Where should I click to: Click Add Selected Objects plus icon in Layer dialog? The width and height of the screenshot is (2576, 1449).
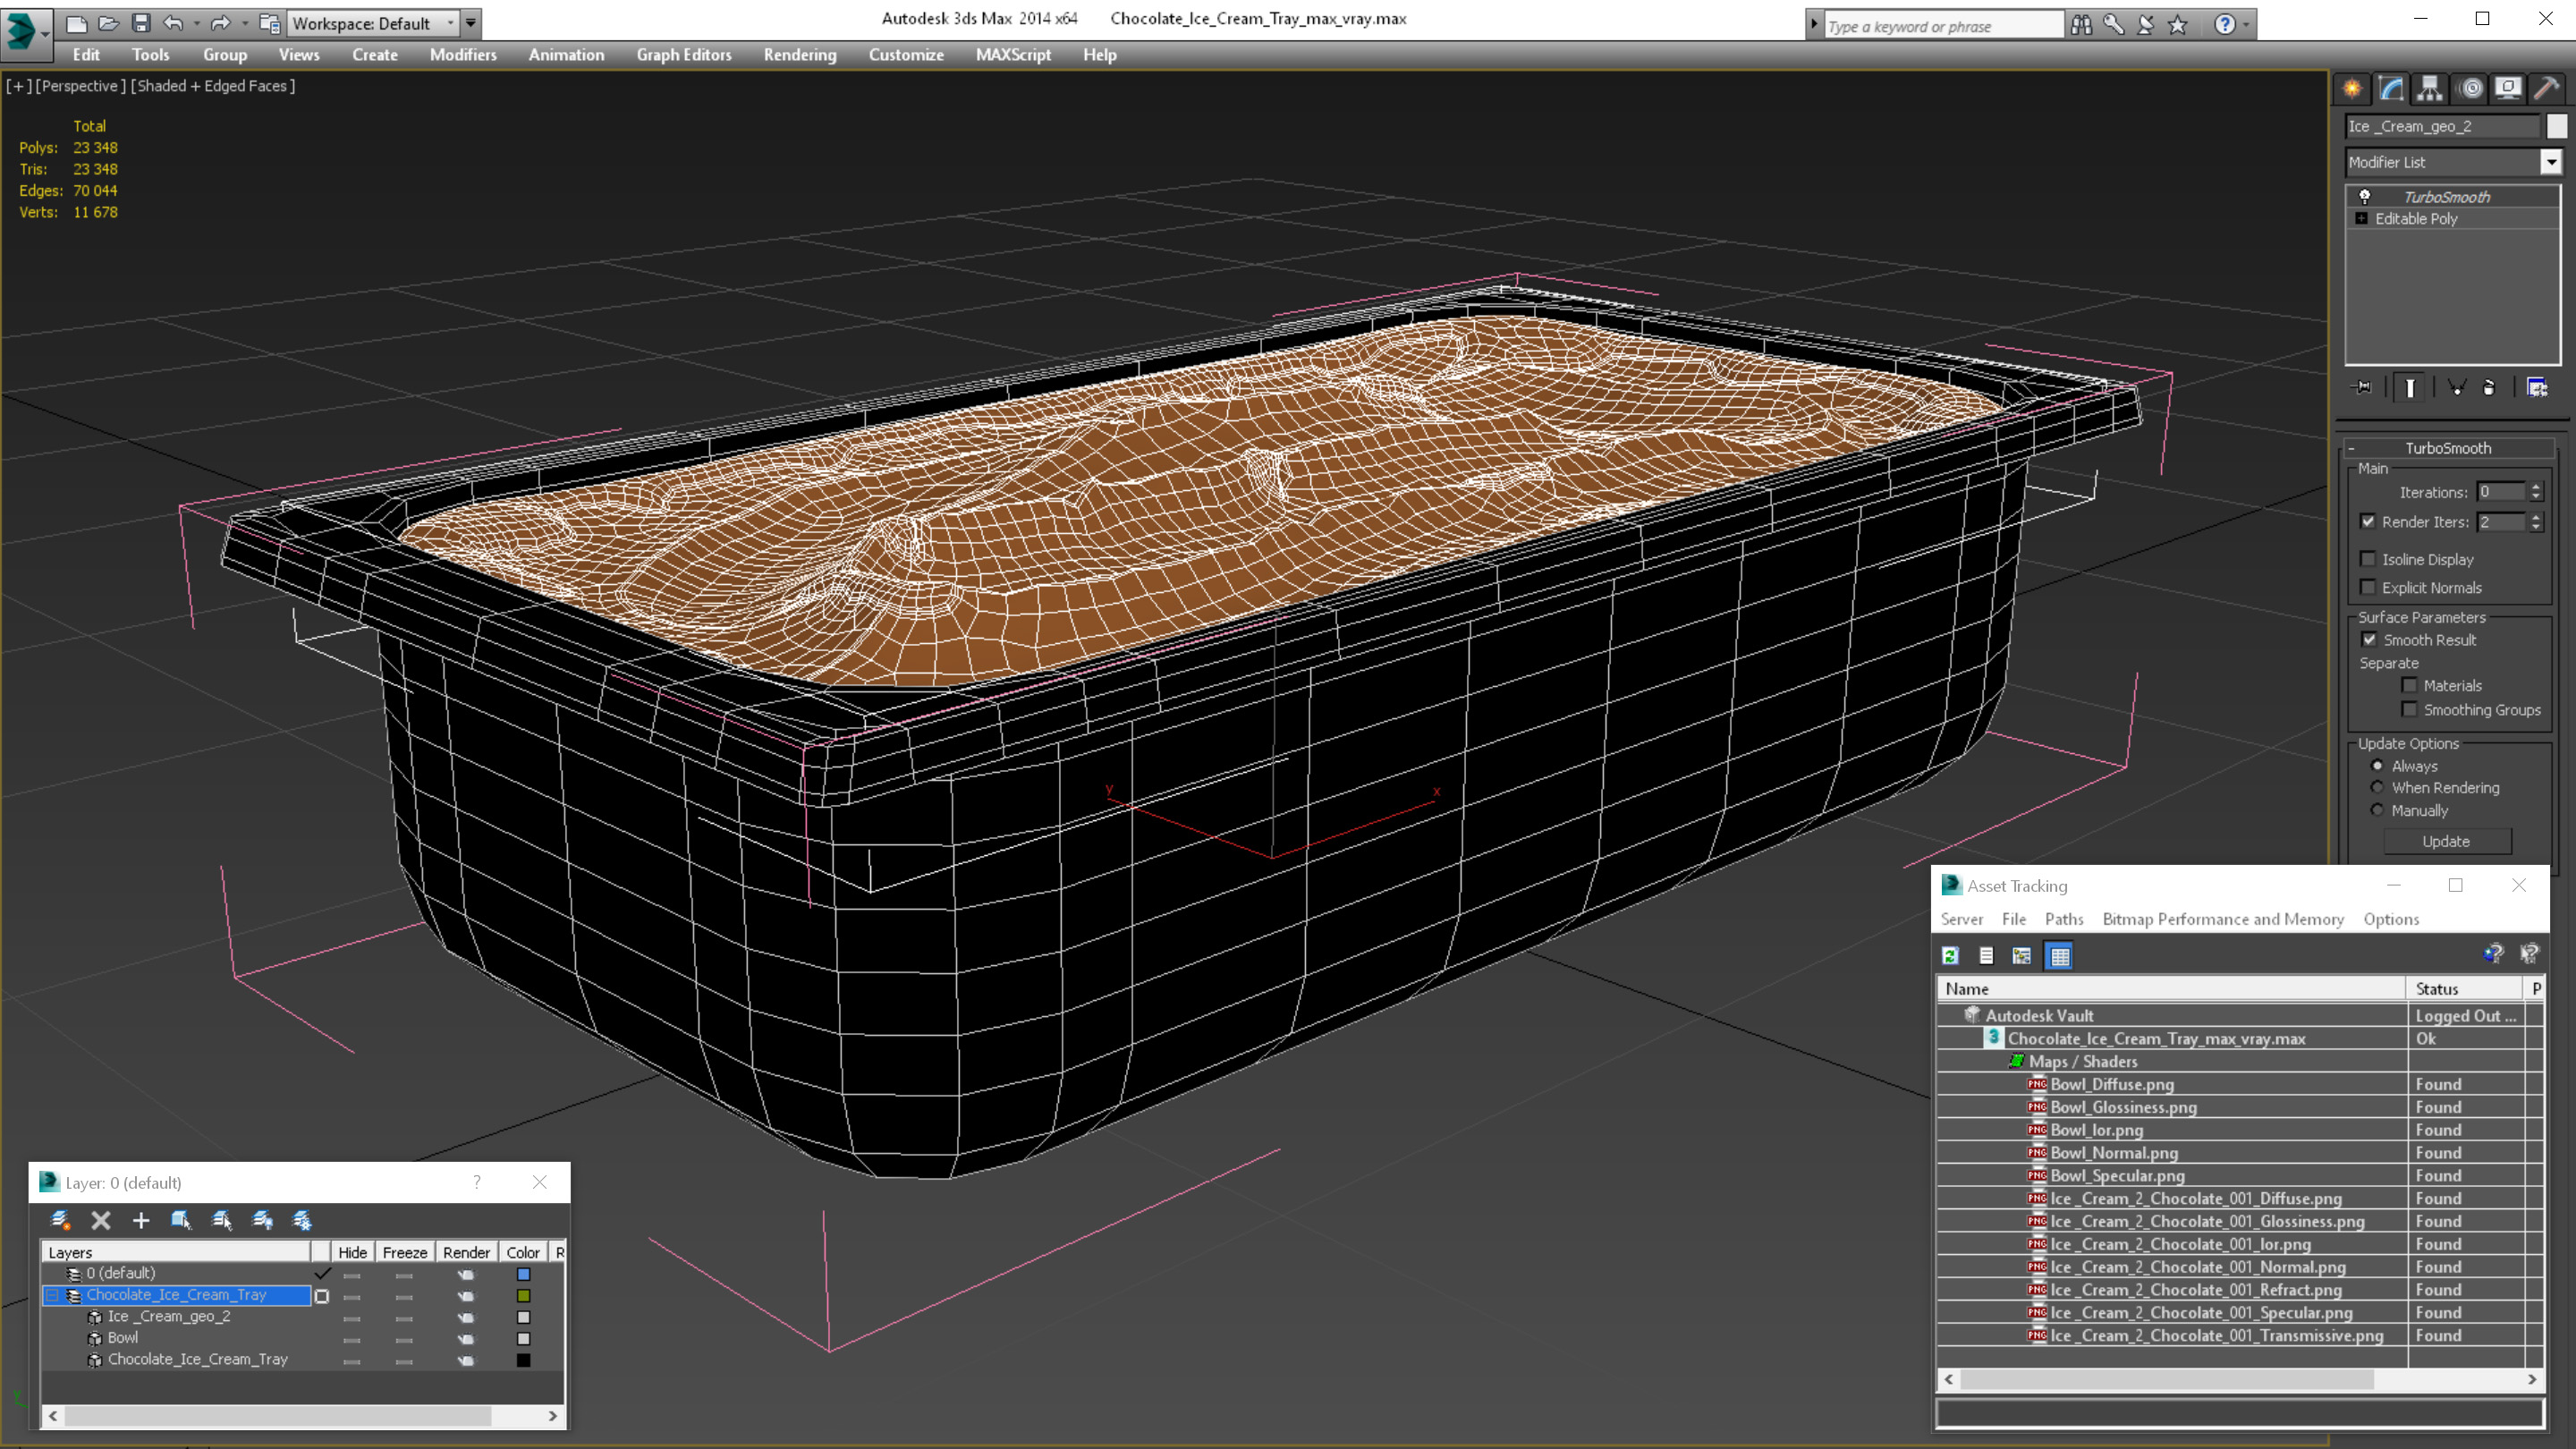click(141, 1220)
